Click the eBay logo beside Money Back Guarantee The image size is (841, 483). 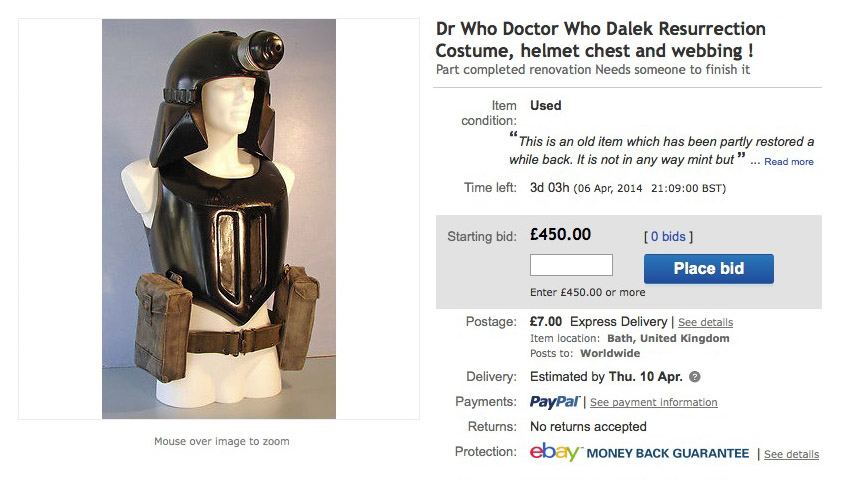[555, 452]
